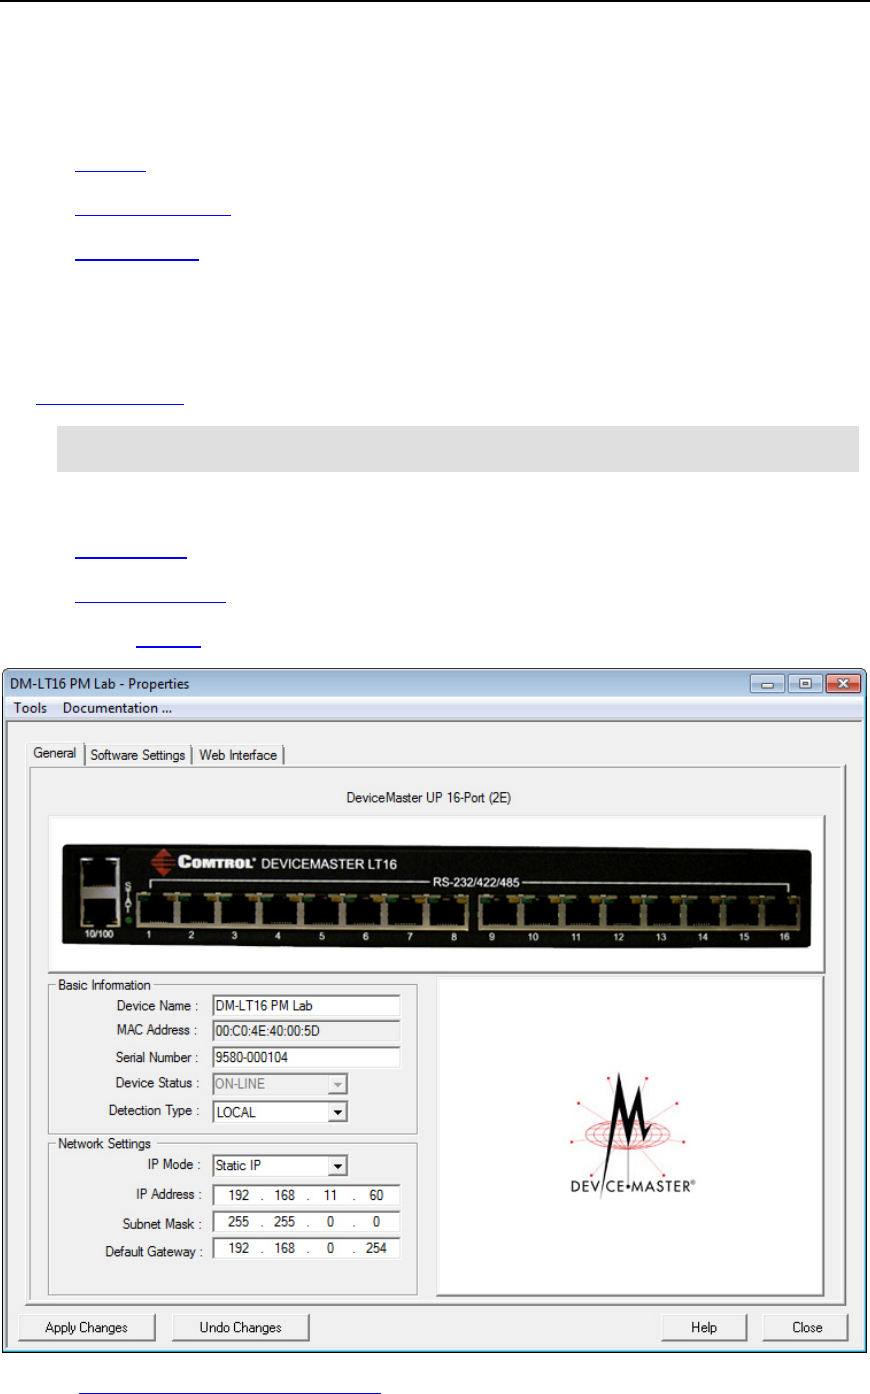Click the "Network Settings" group label
Viewport: 870px width, 1394px height.
pos(104,1144)
